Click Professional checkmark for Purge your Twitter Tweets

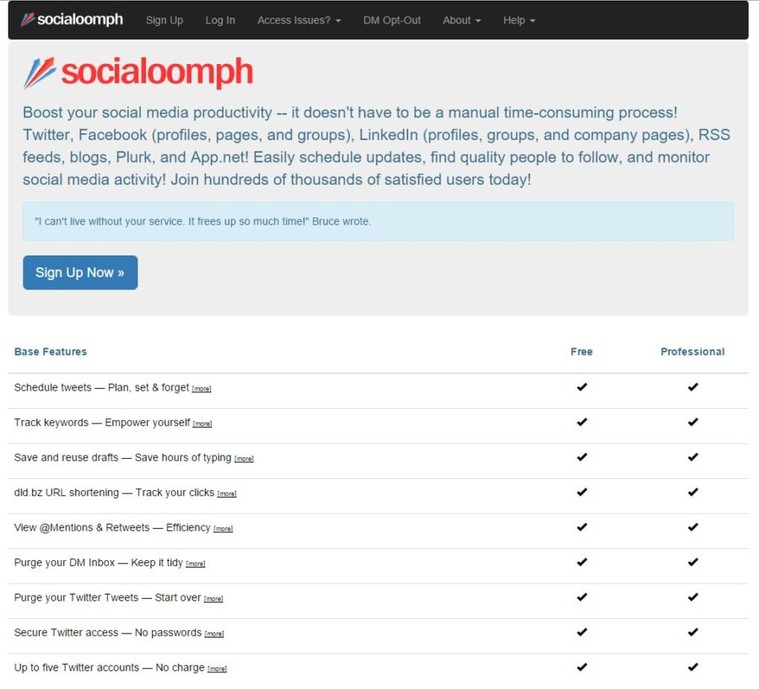pos(693,597)
